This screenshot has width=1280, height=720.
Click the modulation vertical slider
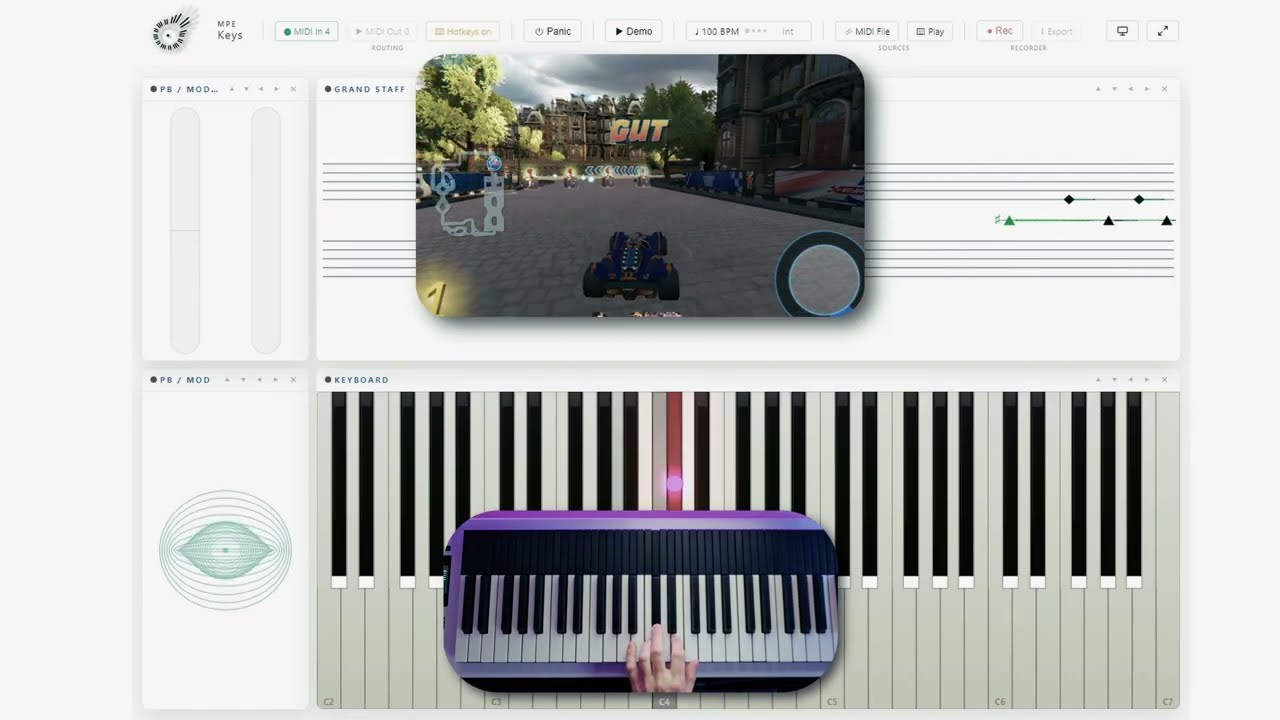point(266,230)
